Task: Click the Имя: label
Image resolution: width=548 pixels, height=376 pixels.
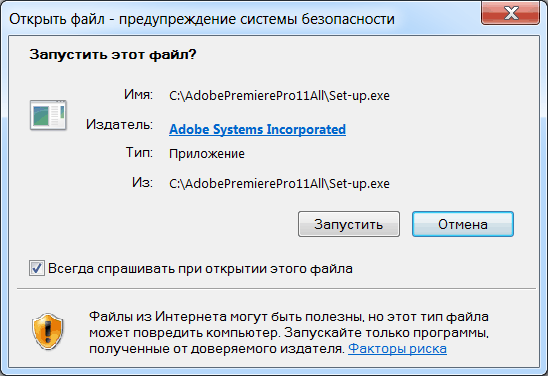Action: [x=138, y=94]
